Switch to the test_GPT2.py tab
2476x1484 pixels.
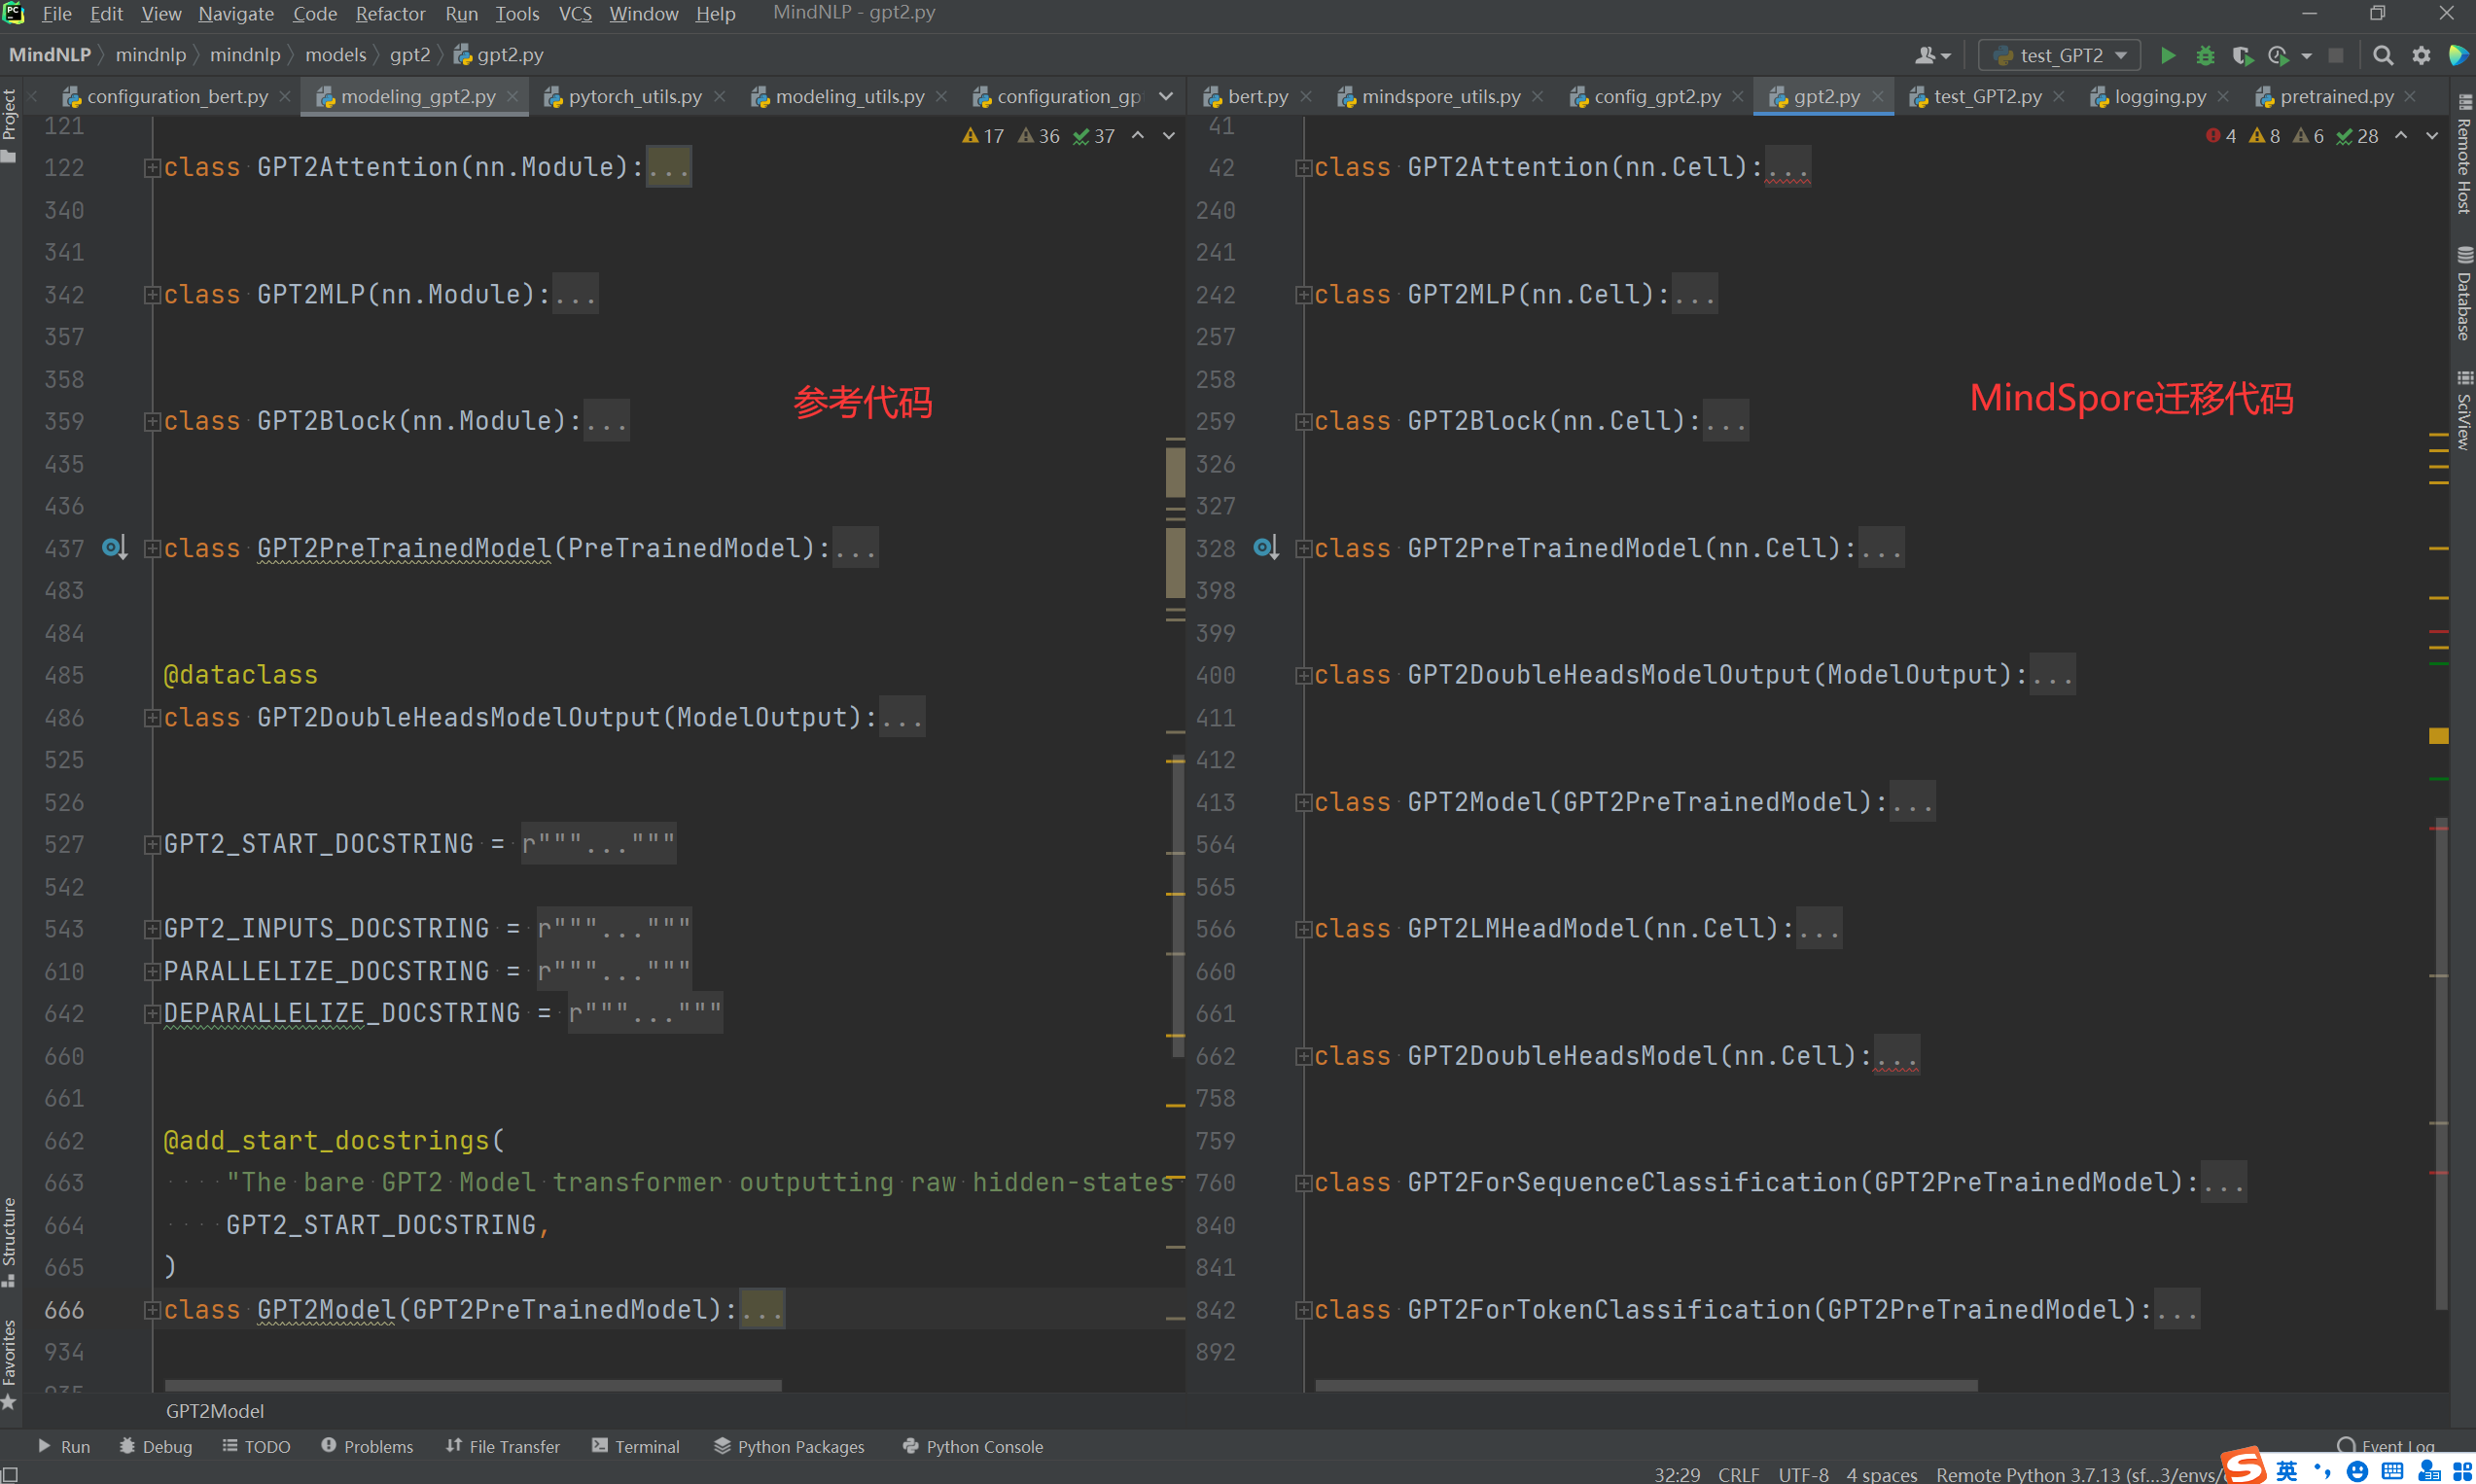tap(1986, 97)
